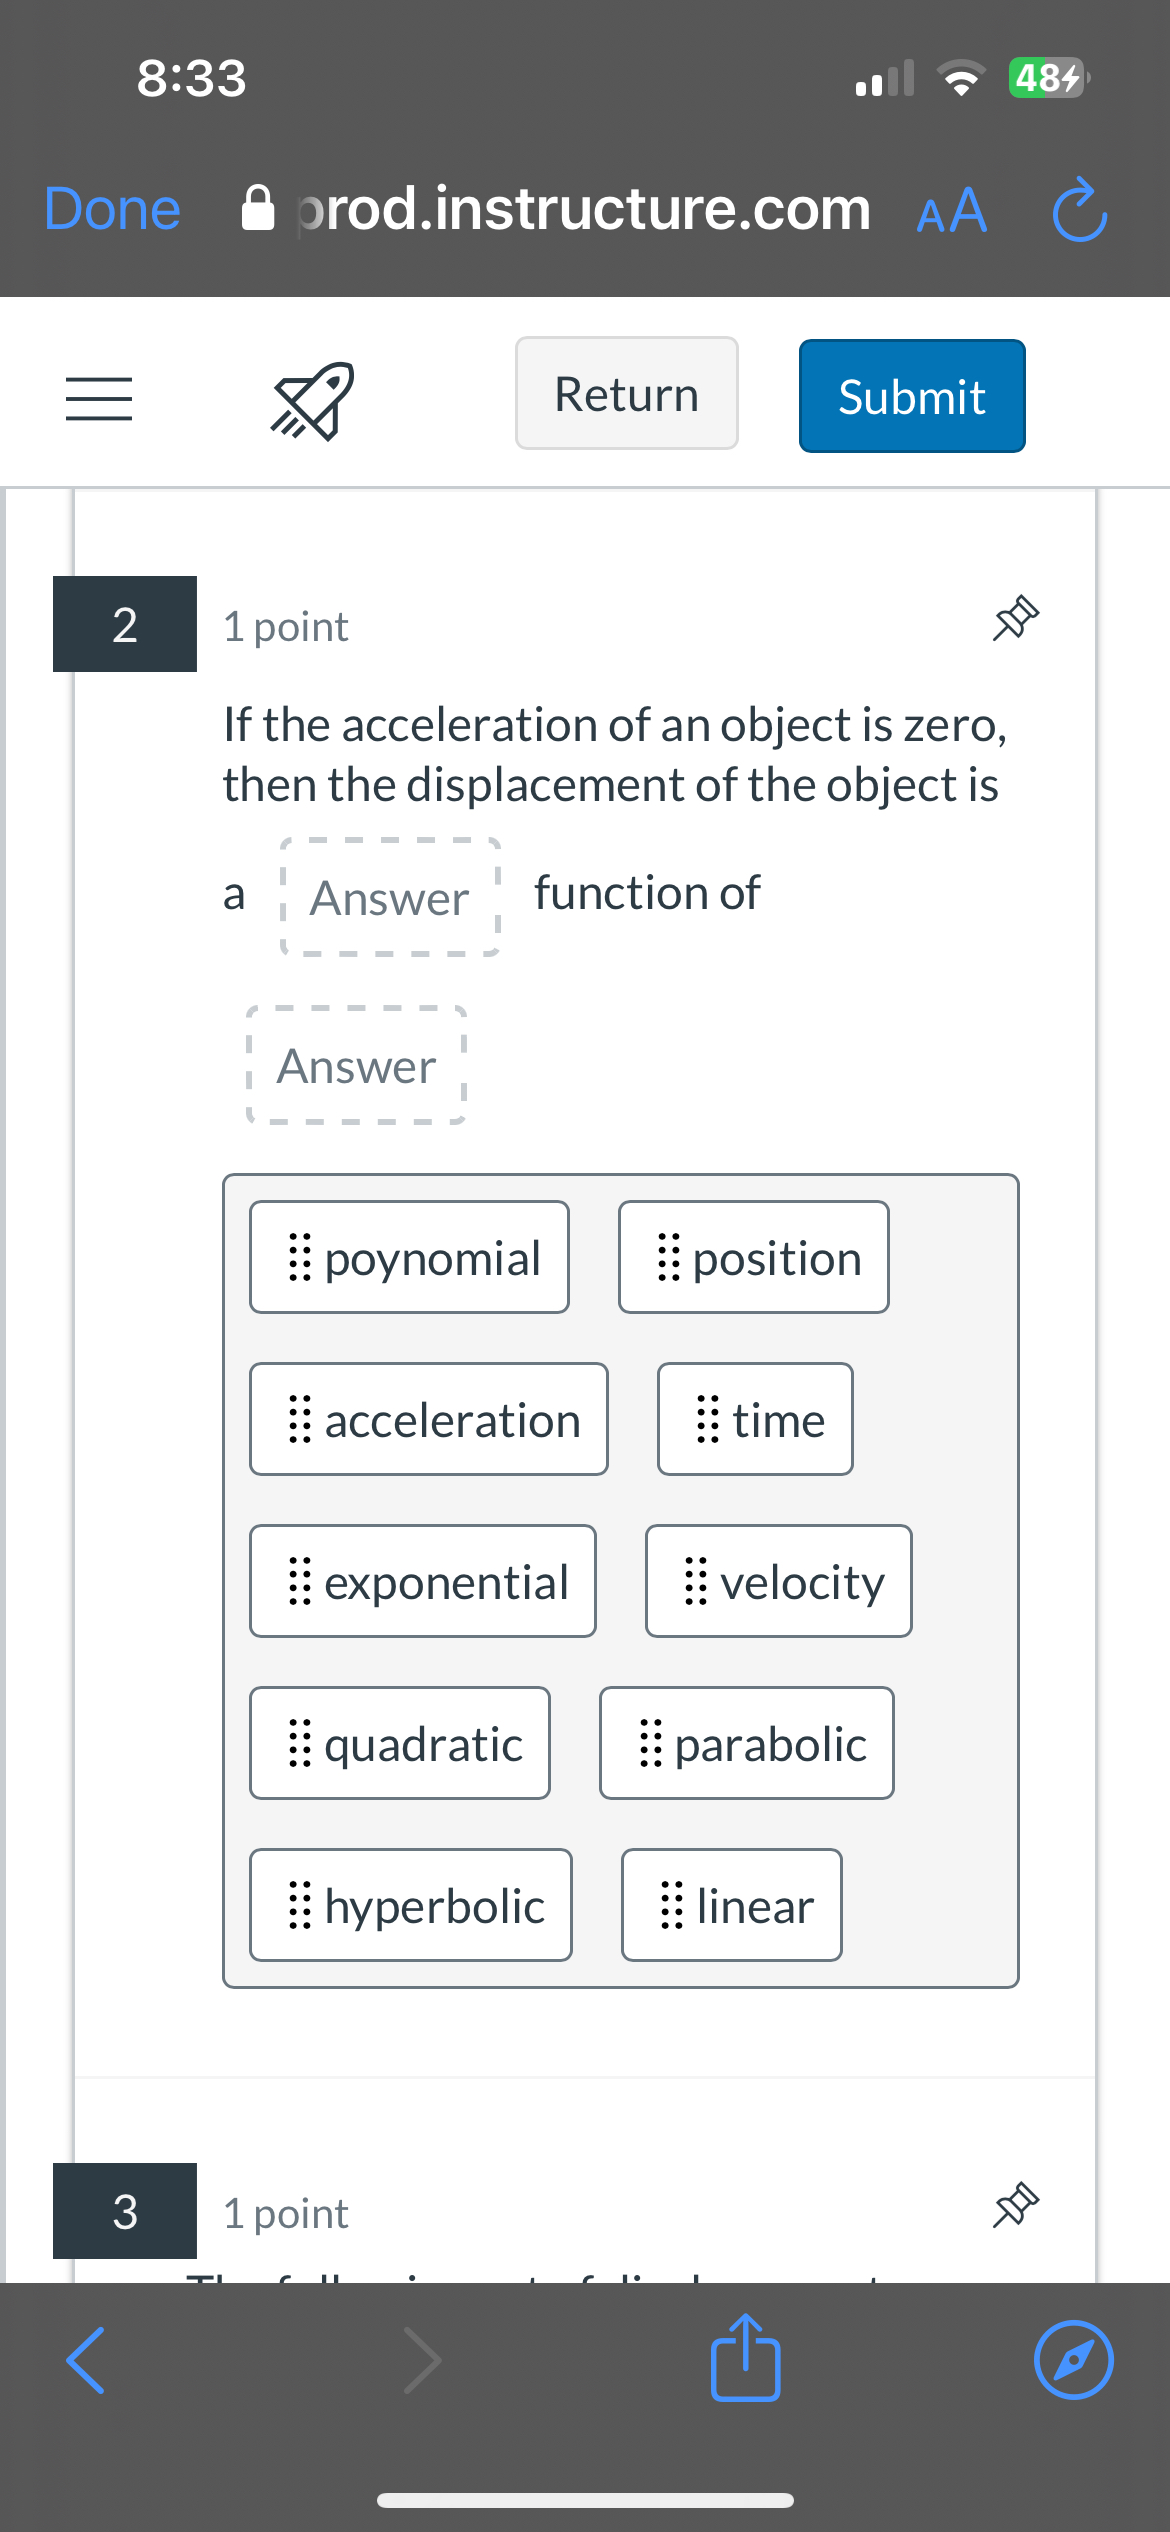Tap the second Answer blank
This screenshot has width=1170, height=2532.
356,1066
